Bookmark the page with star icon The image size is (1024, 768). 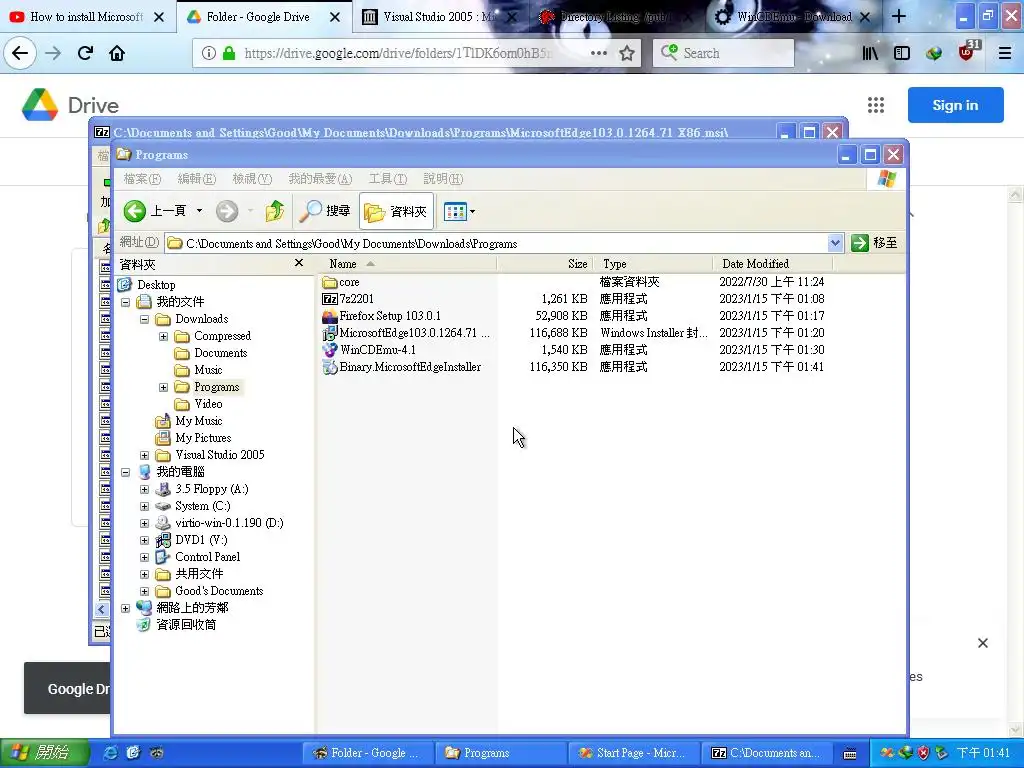pyautogui.click(x=627, y=53)
